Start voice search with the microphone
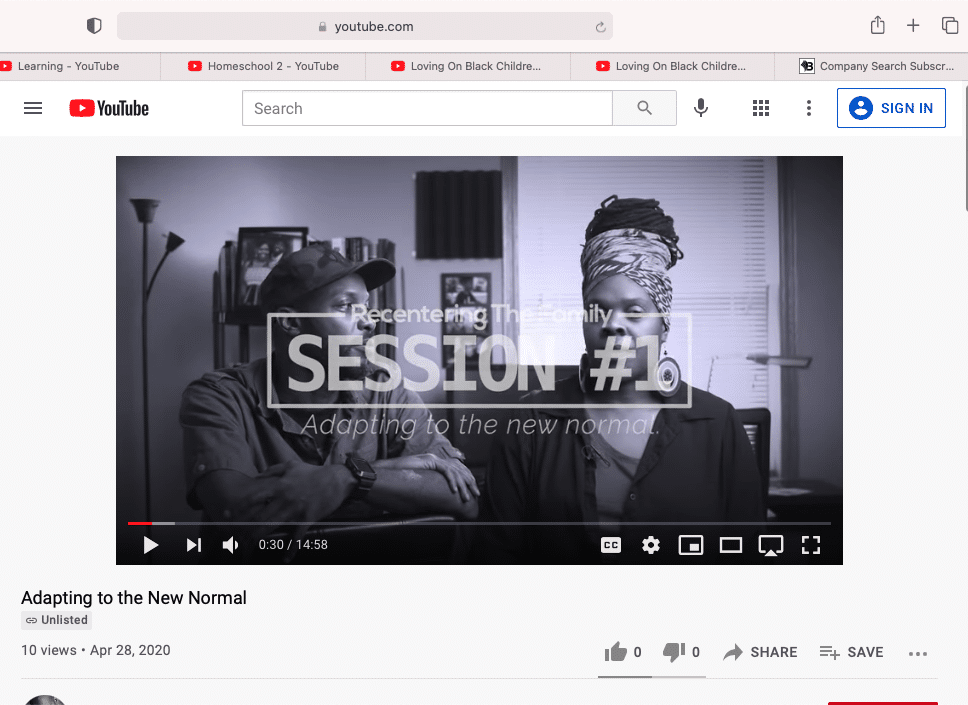Image resolution: width=968 pixels, height=705 pixels. coord(701,108)
